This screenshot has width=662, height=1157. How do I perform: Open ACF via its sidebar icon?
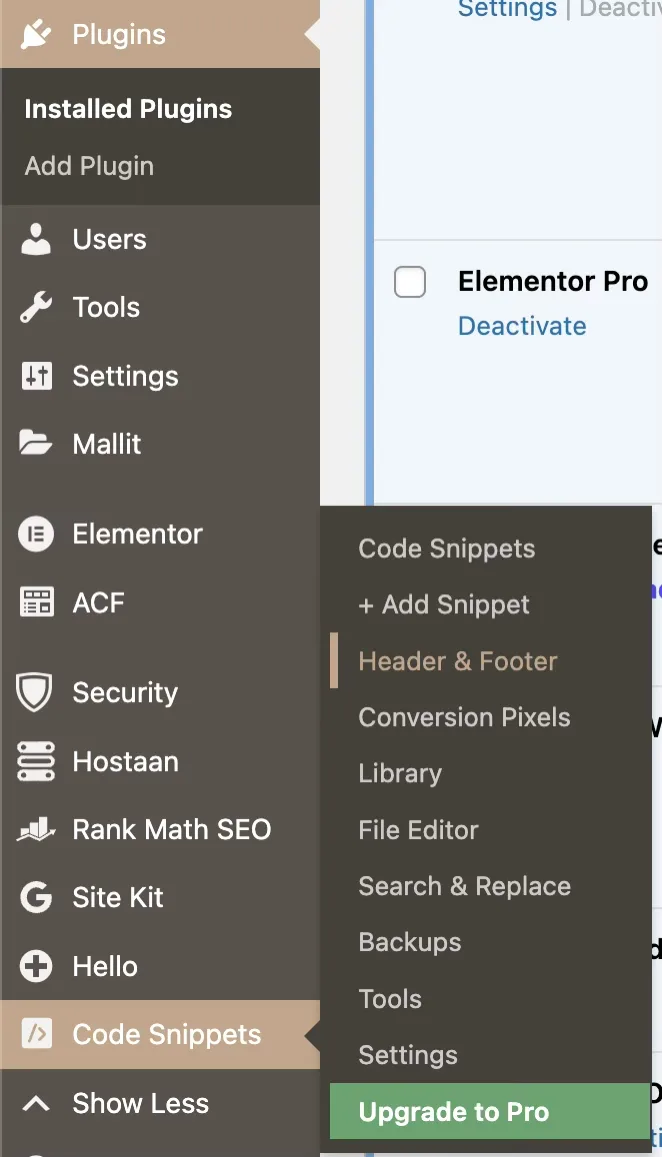pos(36,602)
